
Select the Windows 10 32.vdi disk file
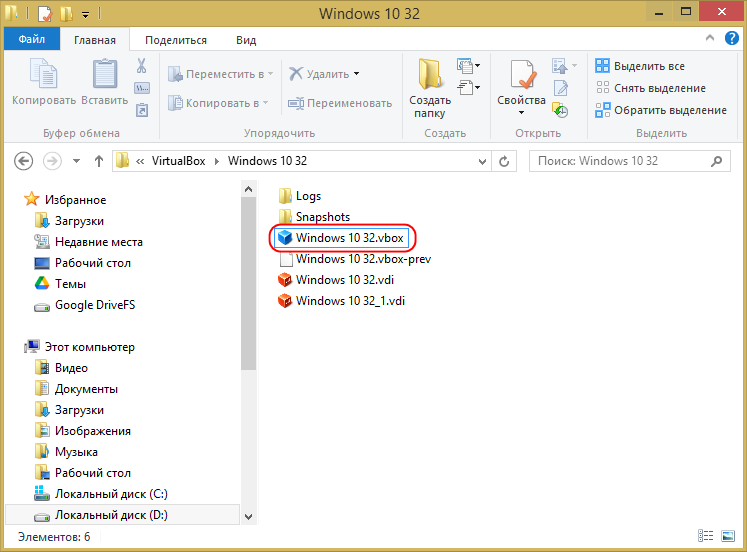(336, 280)
